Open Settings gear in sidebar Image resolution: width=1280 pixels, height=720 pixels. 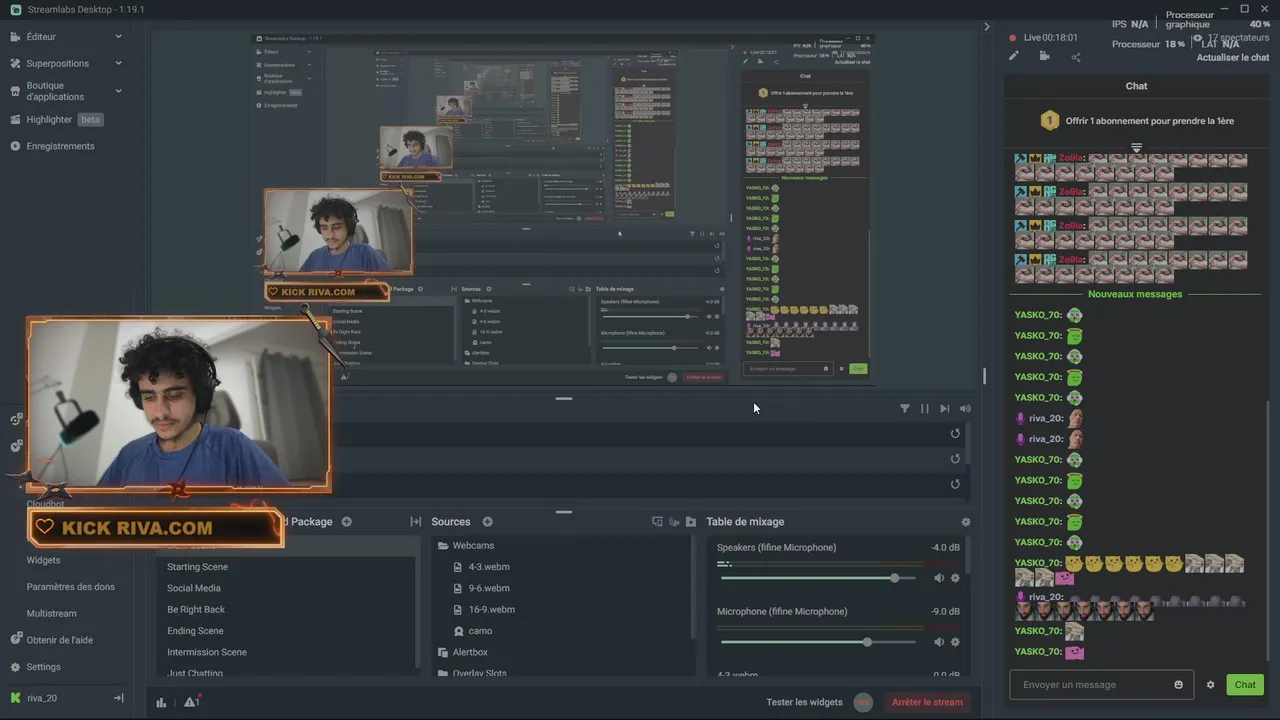16,667
